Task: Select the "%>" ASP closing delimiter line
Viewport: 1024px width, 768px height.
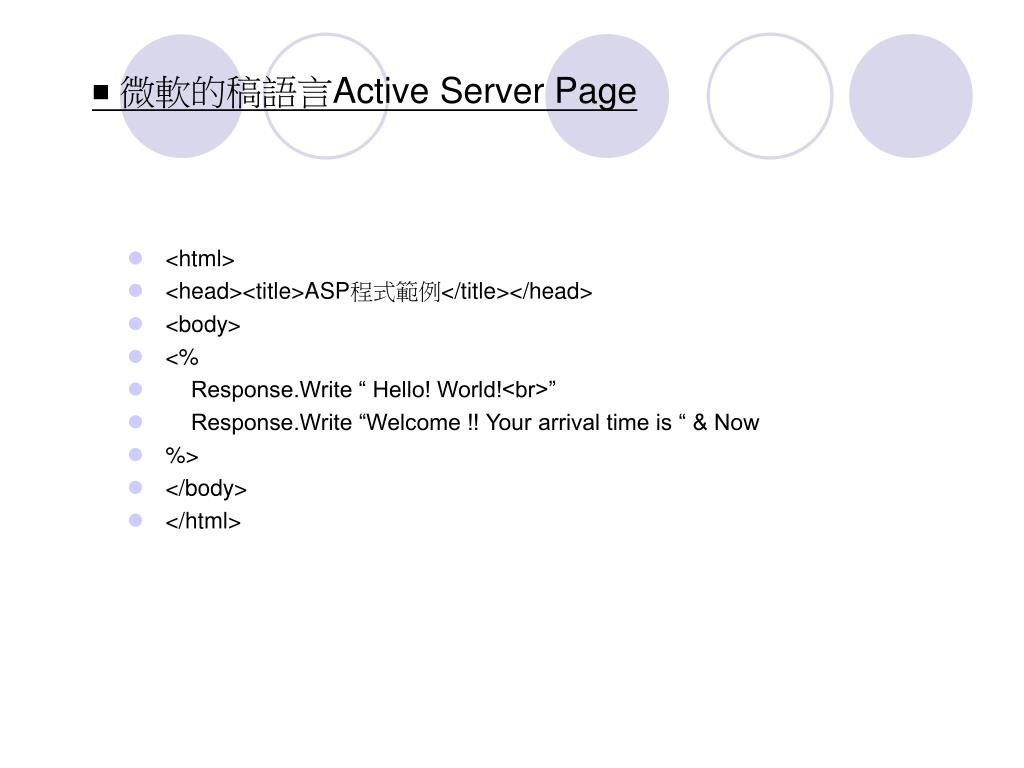Action: coord(182,456)
